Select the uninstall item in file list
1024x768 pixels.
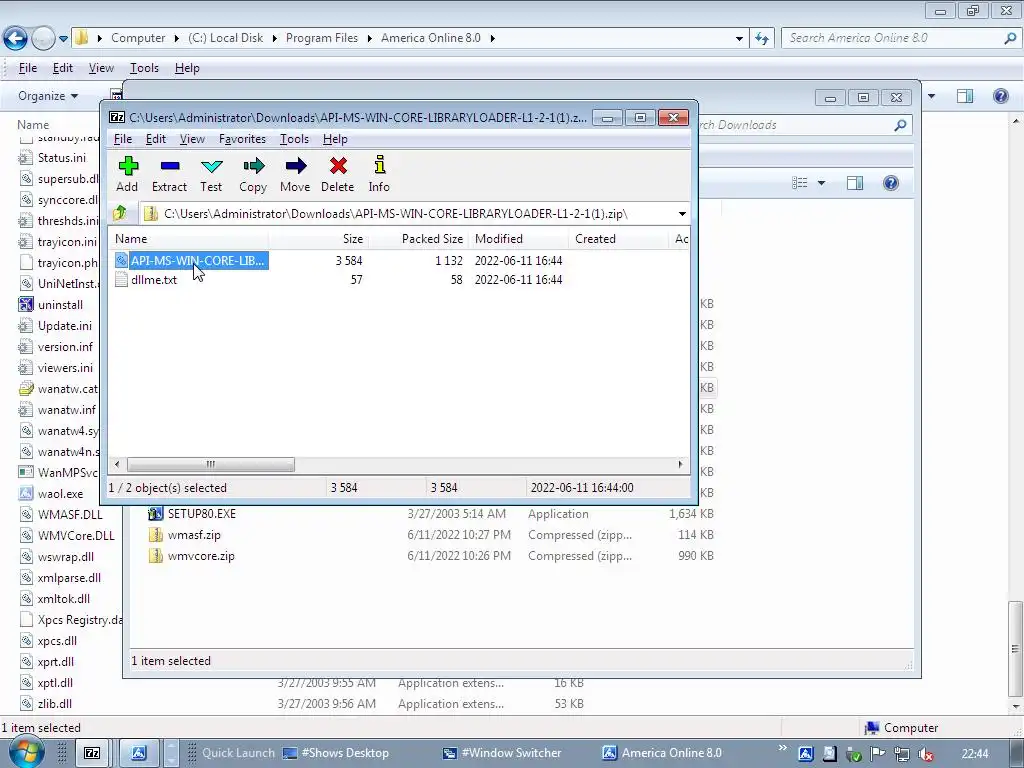coord(51,305)
